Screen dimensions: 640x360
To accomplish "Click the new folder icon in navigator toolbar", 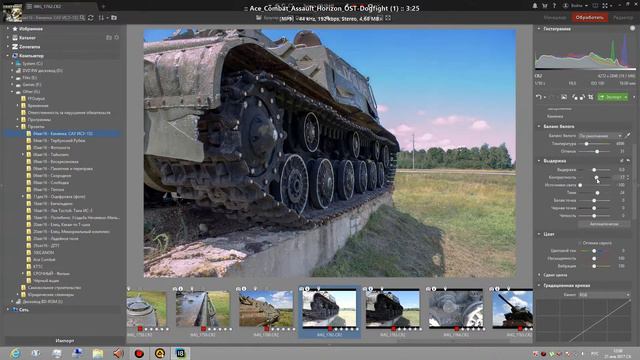I will (114, 18).
